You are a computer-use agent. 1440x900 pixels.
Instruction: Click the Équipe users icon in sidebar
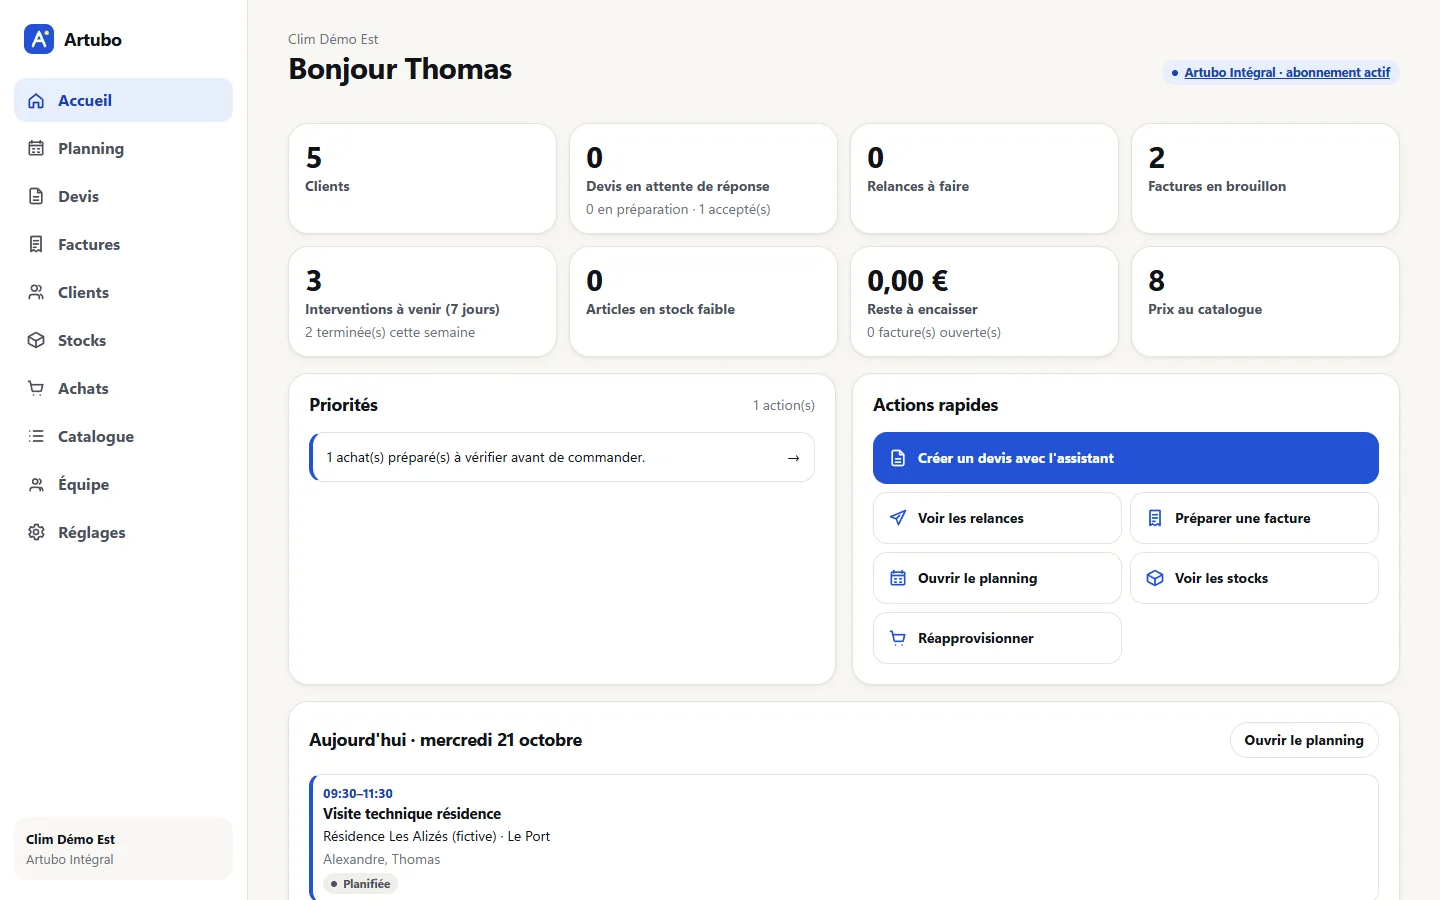pyautogui.click(x=36, y=485)
